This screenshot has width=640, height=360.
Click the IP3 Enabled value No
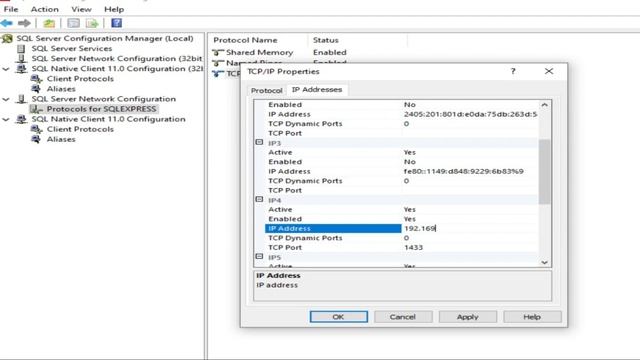click(x=409, y=162)
